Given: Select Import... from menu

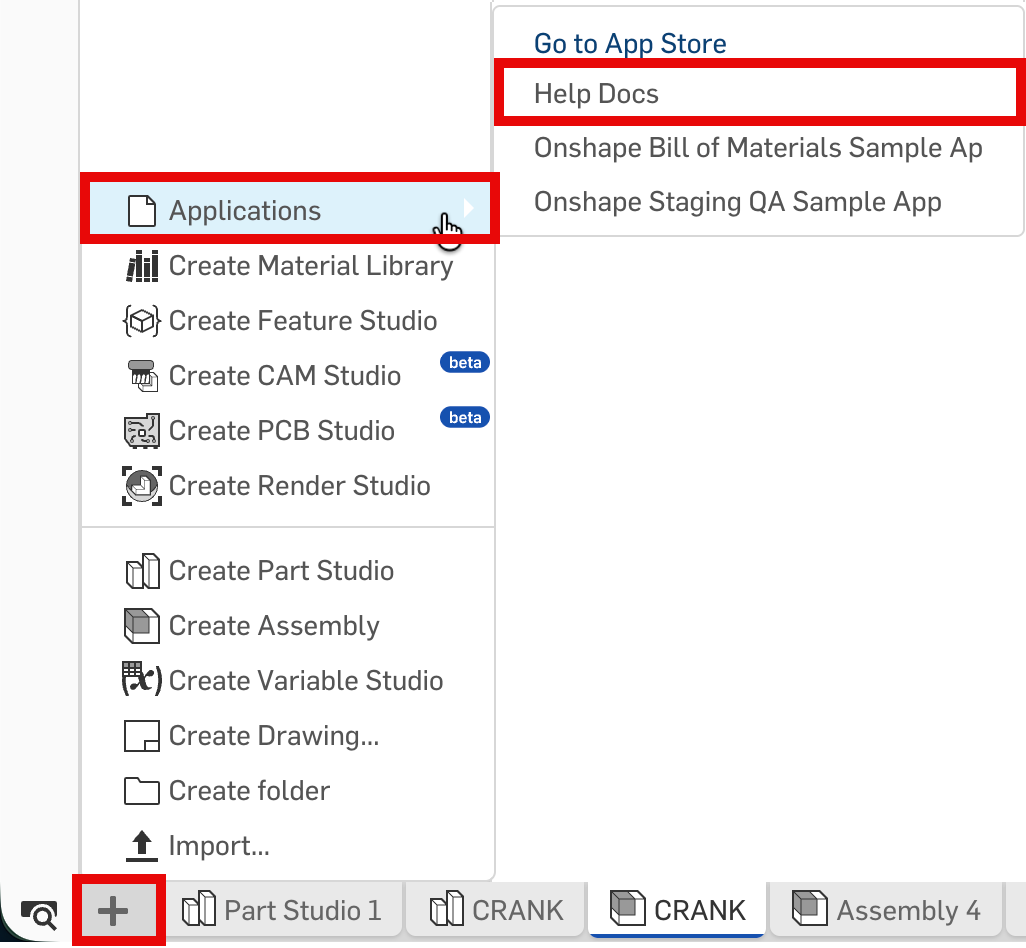Looking at the screenshot, I should pyautogui.click(x=288, y=845).
